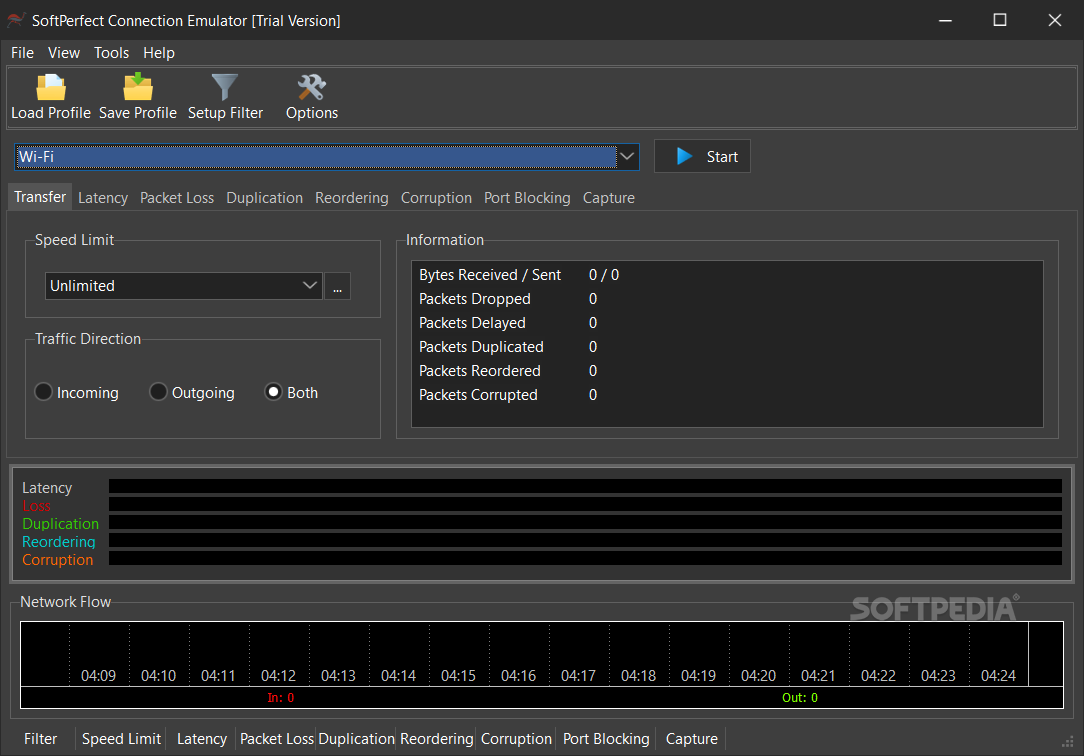1084x756 pixels.
Task: Click the orange Corruption indicator bar
Action: coord(585,558)
